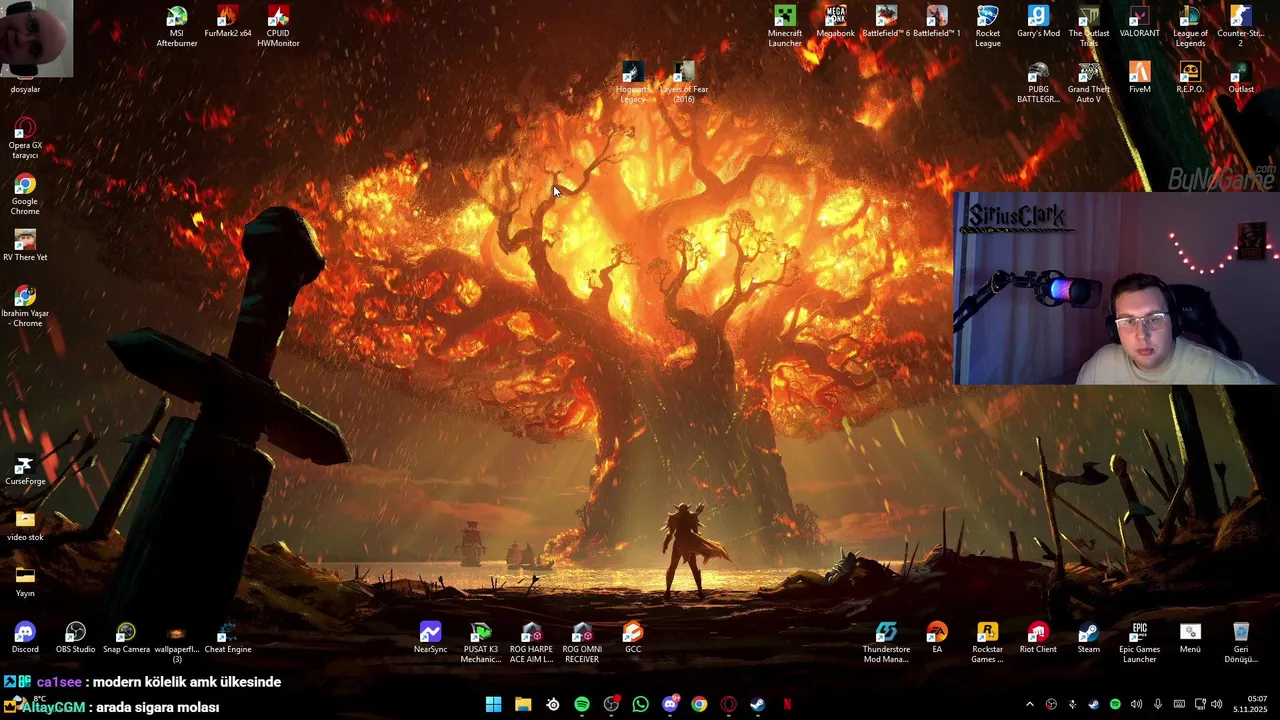Open Discord from the taskbar
This screenshot has width=1280, height=720.
670,705
